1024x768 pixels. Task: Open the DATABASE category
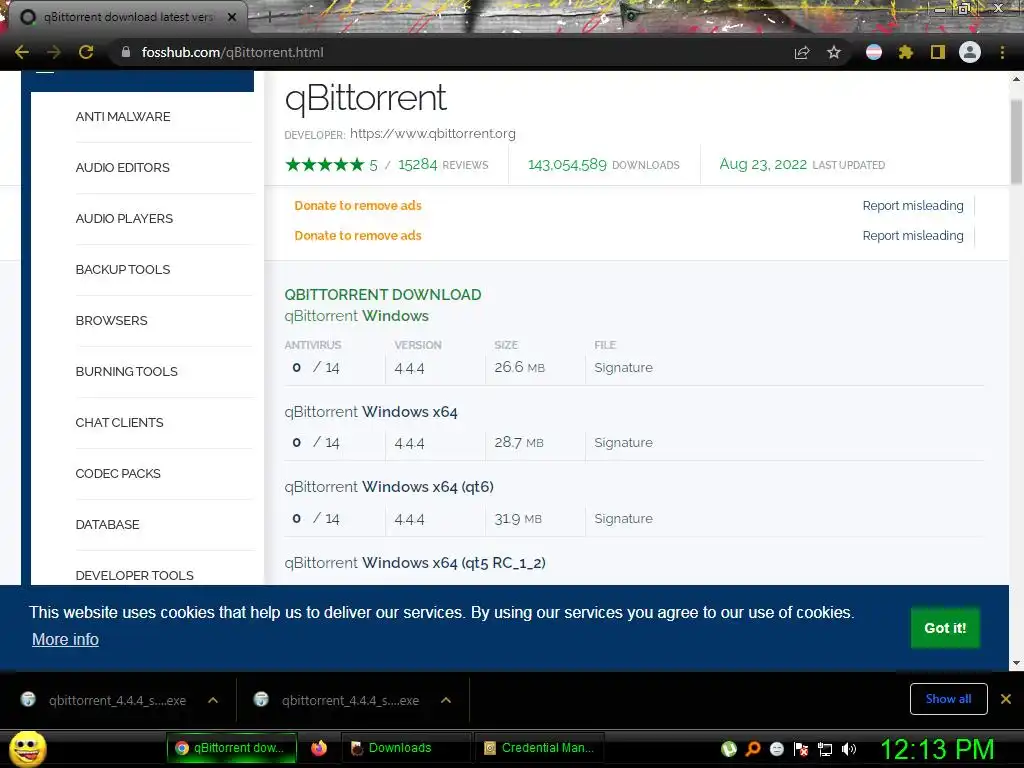pyautogui.click(x=107, y=524)
